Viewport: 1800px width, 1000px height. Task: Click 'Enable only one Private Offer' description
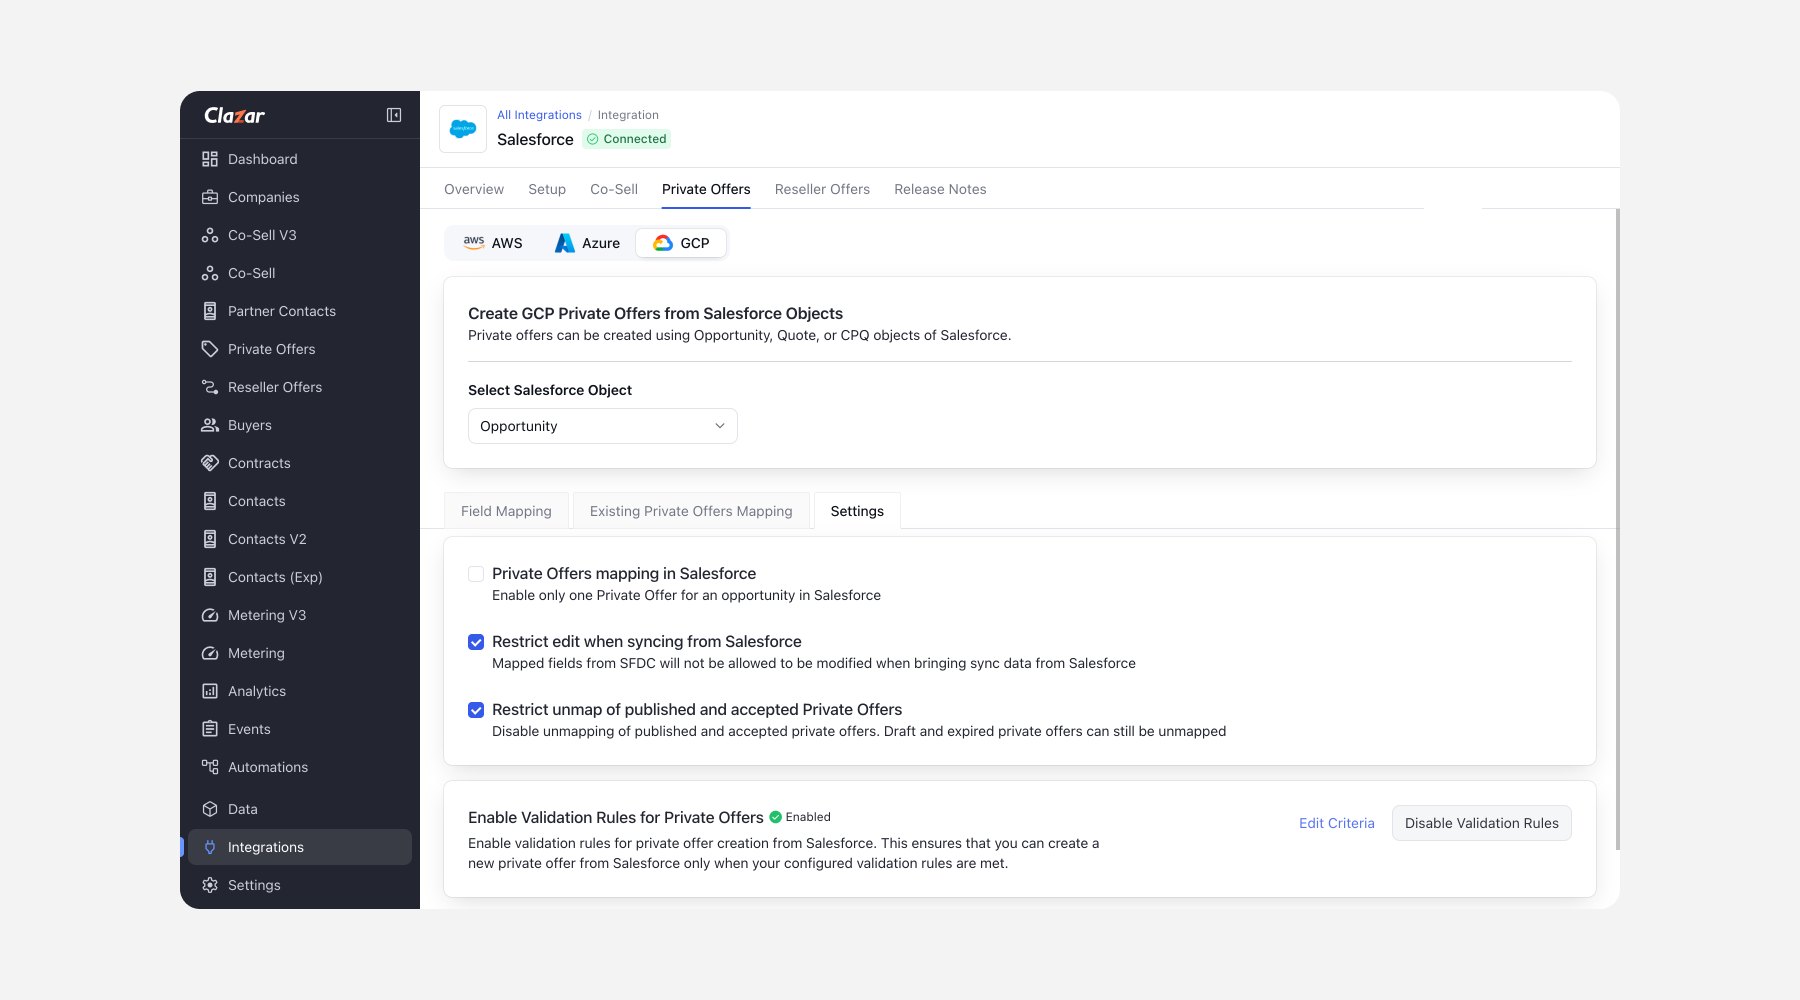pyautogui.click(x=686, y=595)
